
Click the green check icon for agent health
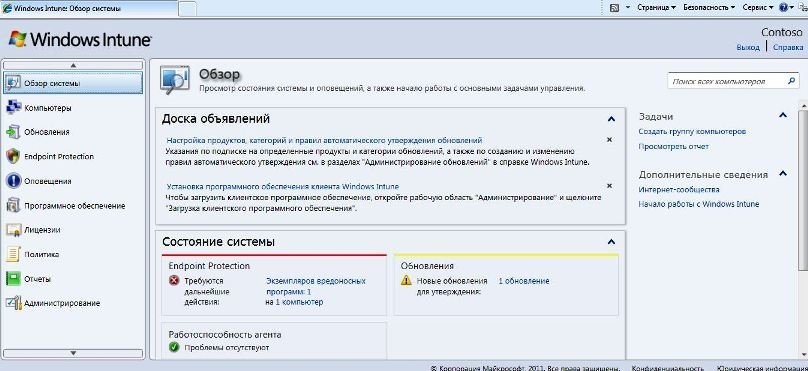tap(174, 347)
